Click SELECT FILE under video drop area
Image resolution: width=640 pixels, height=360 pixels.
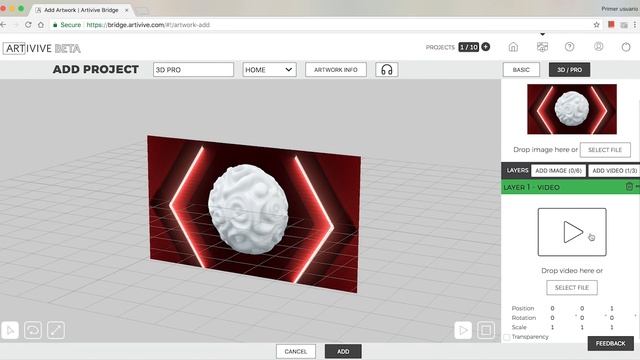(x=572, y=287)
